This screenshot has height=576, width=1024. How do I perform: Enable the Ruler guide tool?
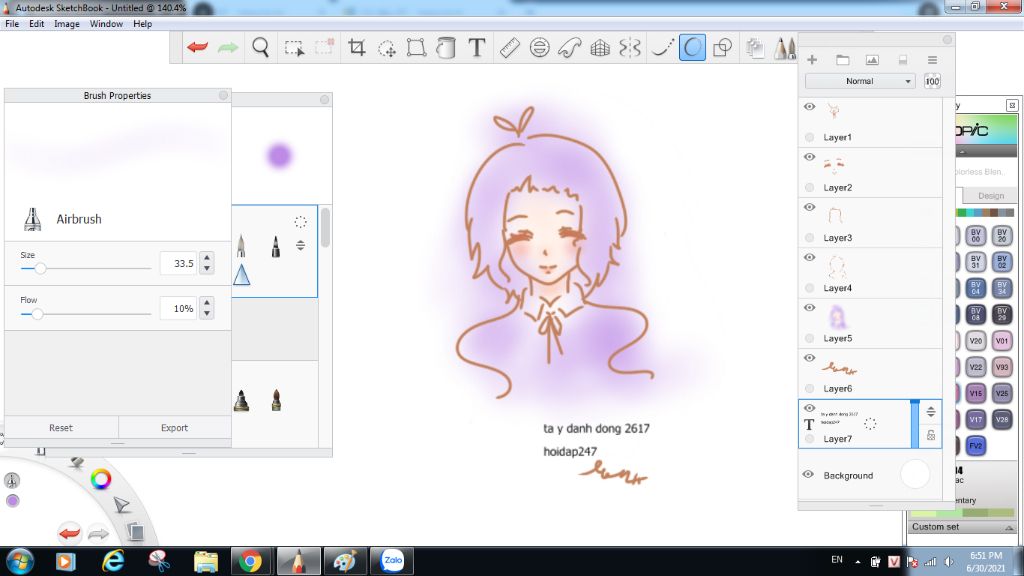tap(509, 48)
